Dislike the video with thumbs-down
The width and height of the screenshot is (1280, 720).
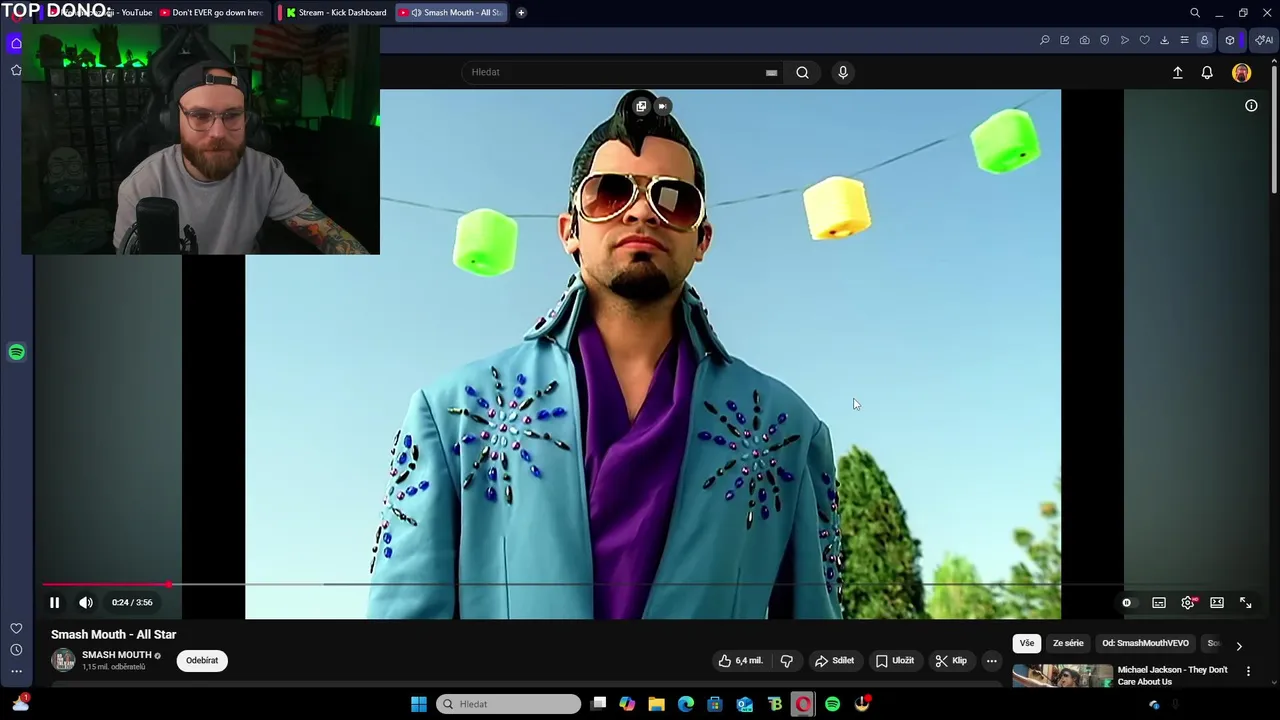coord(787,661)
